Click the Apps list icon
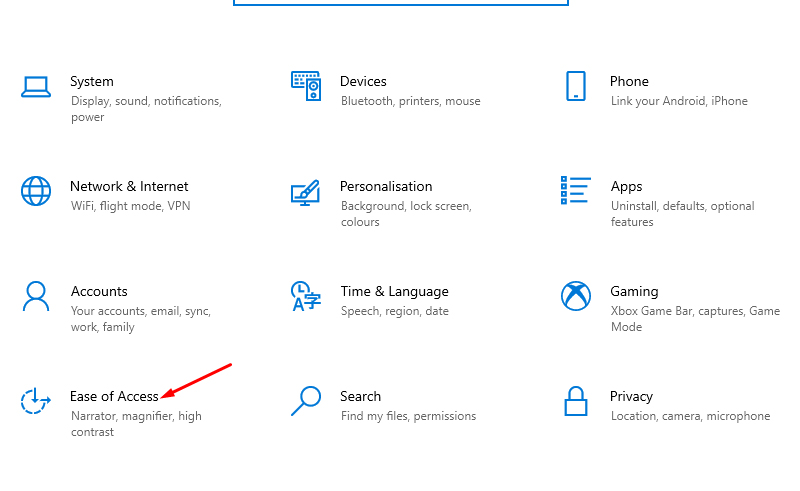 coord(576,191)
